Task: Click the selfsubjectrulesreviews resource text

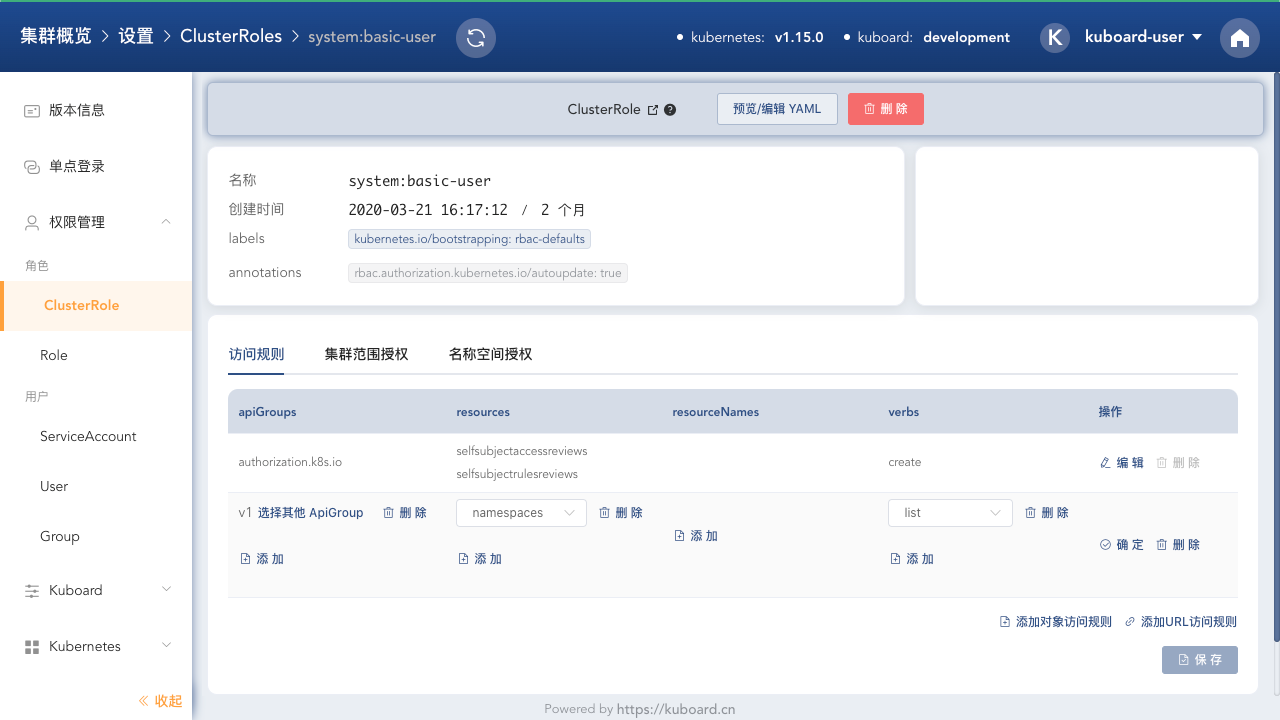Action: pyautogui.click(x=517, y=474)
